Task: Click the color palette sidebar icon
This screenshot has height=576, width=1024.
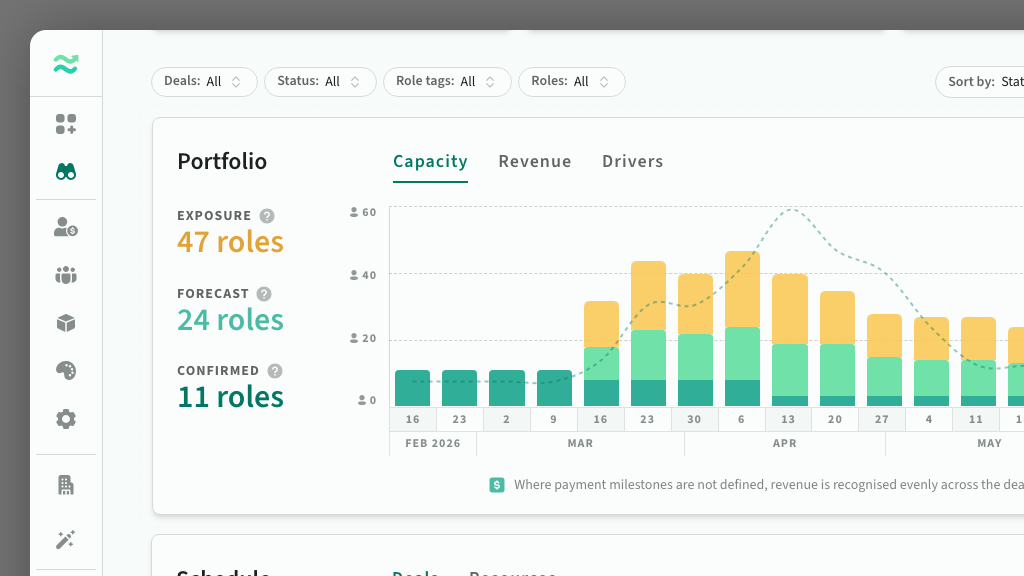Action: (66, 371)
